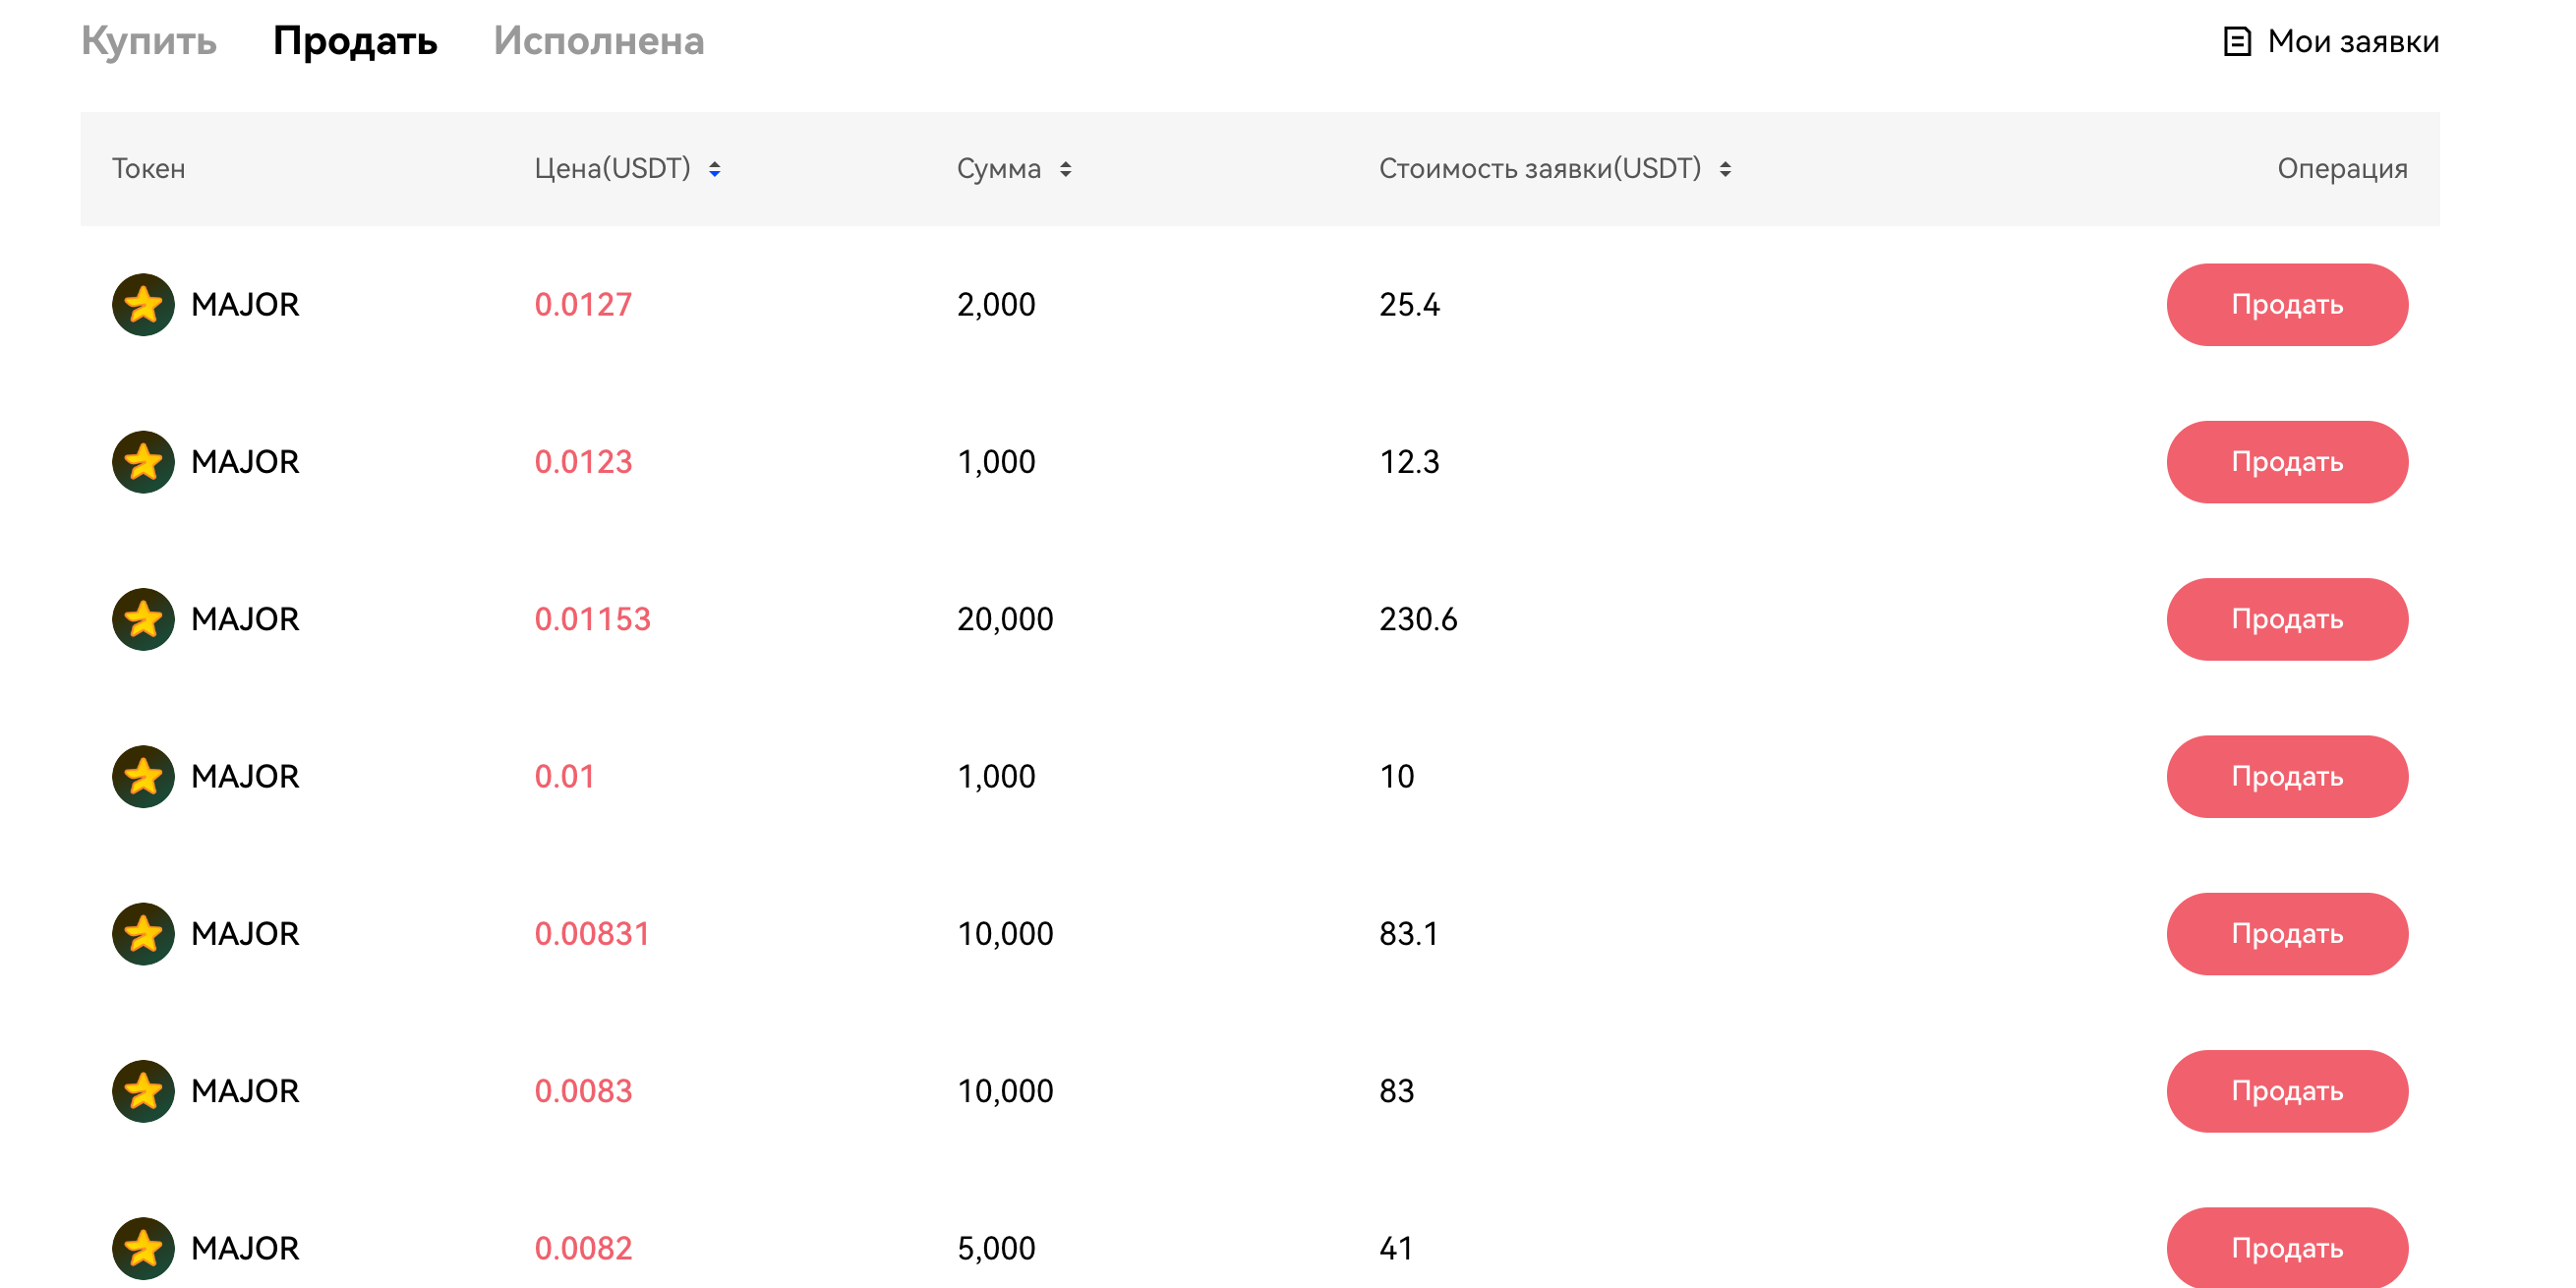Open Мои заявки orders list
Screen dimensions: 2576x1288
pos(2331,41)
